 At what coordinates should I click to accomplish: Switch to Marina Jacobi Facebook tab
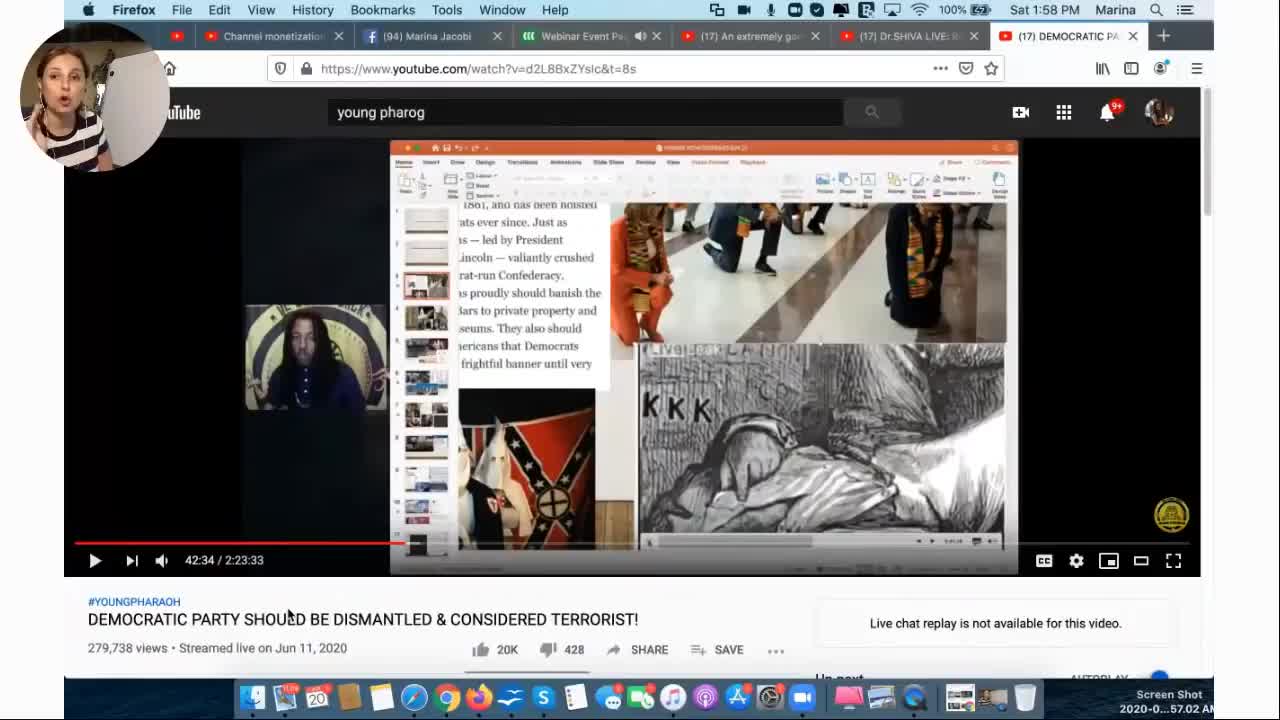(x=426, y=36)
